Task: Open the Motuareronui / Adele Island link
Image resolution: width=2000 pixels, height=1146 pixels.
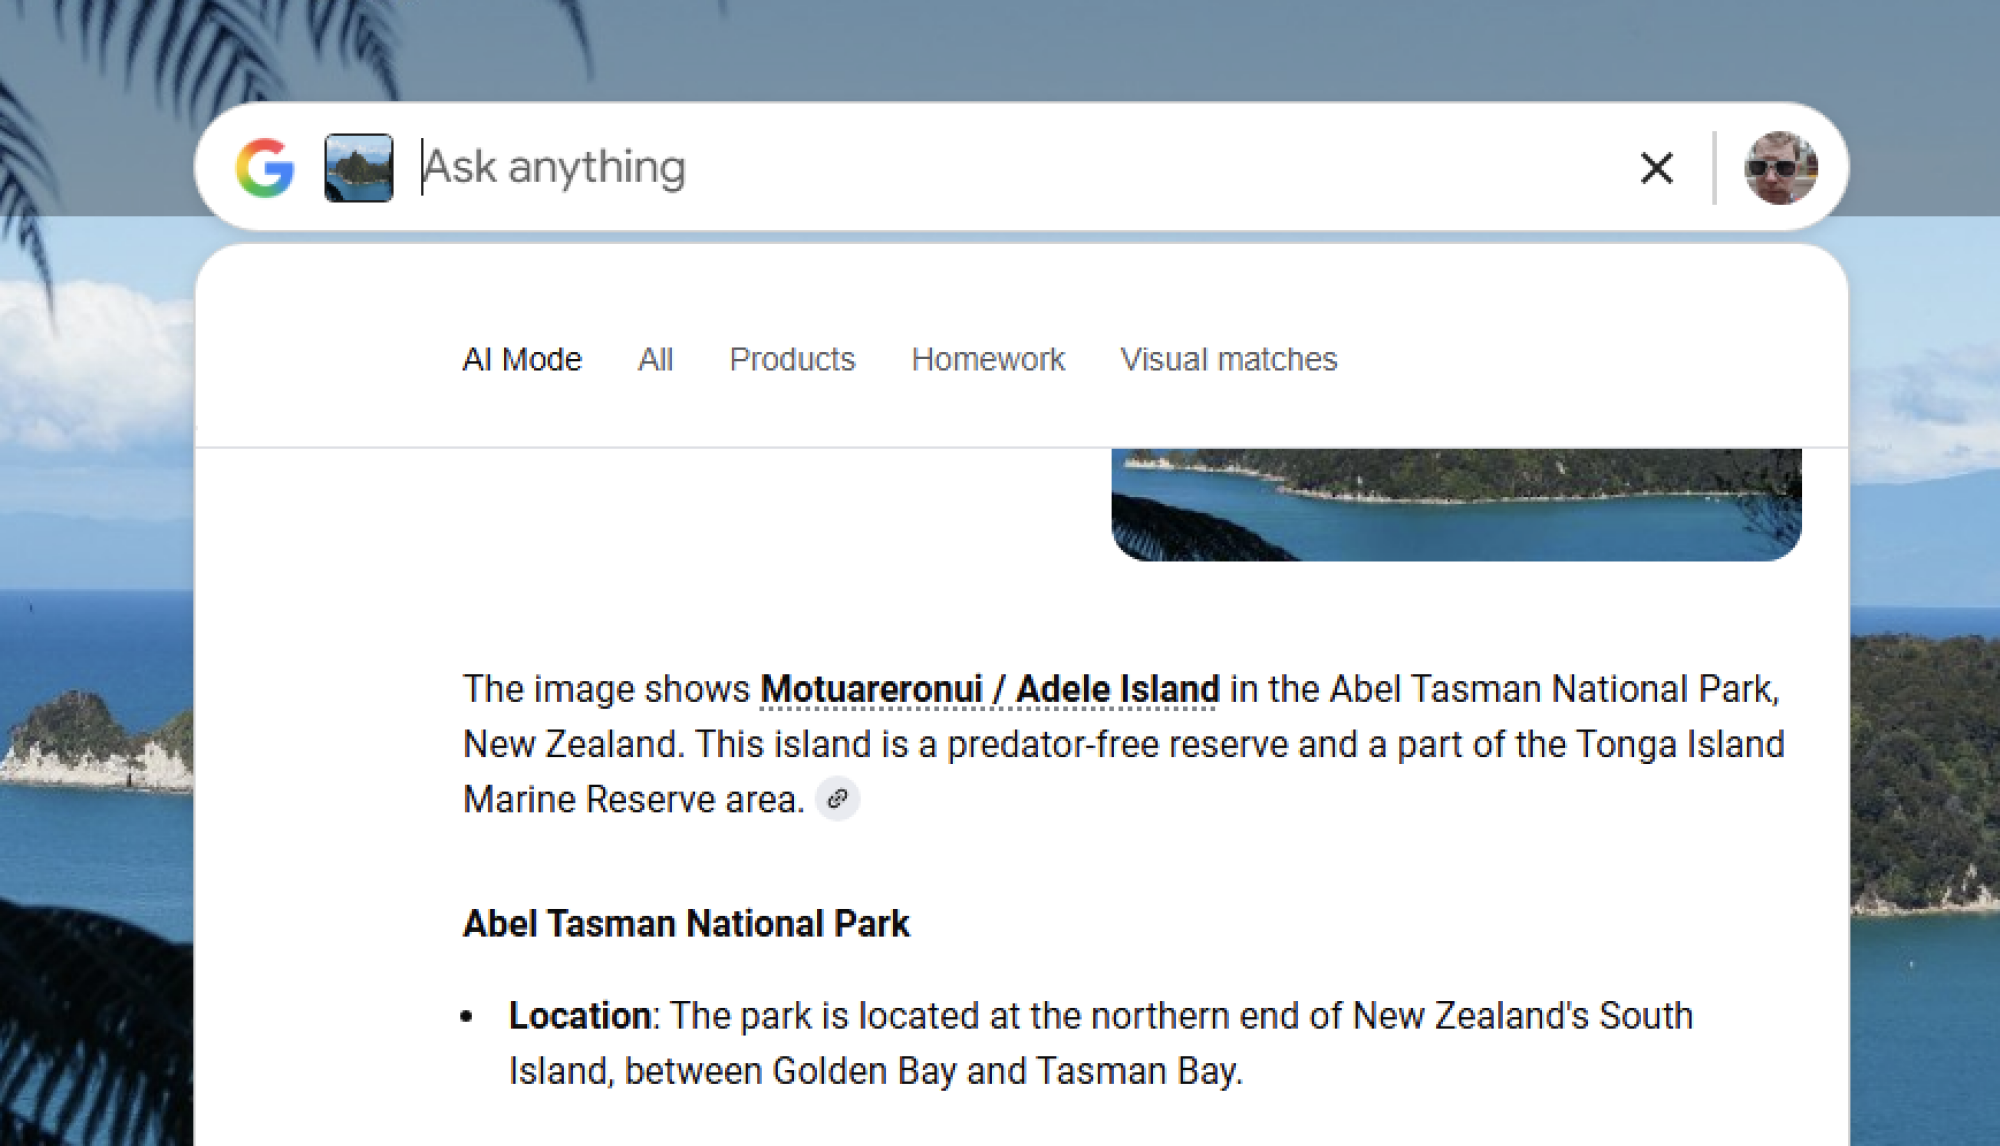Action: click(990, 689)
